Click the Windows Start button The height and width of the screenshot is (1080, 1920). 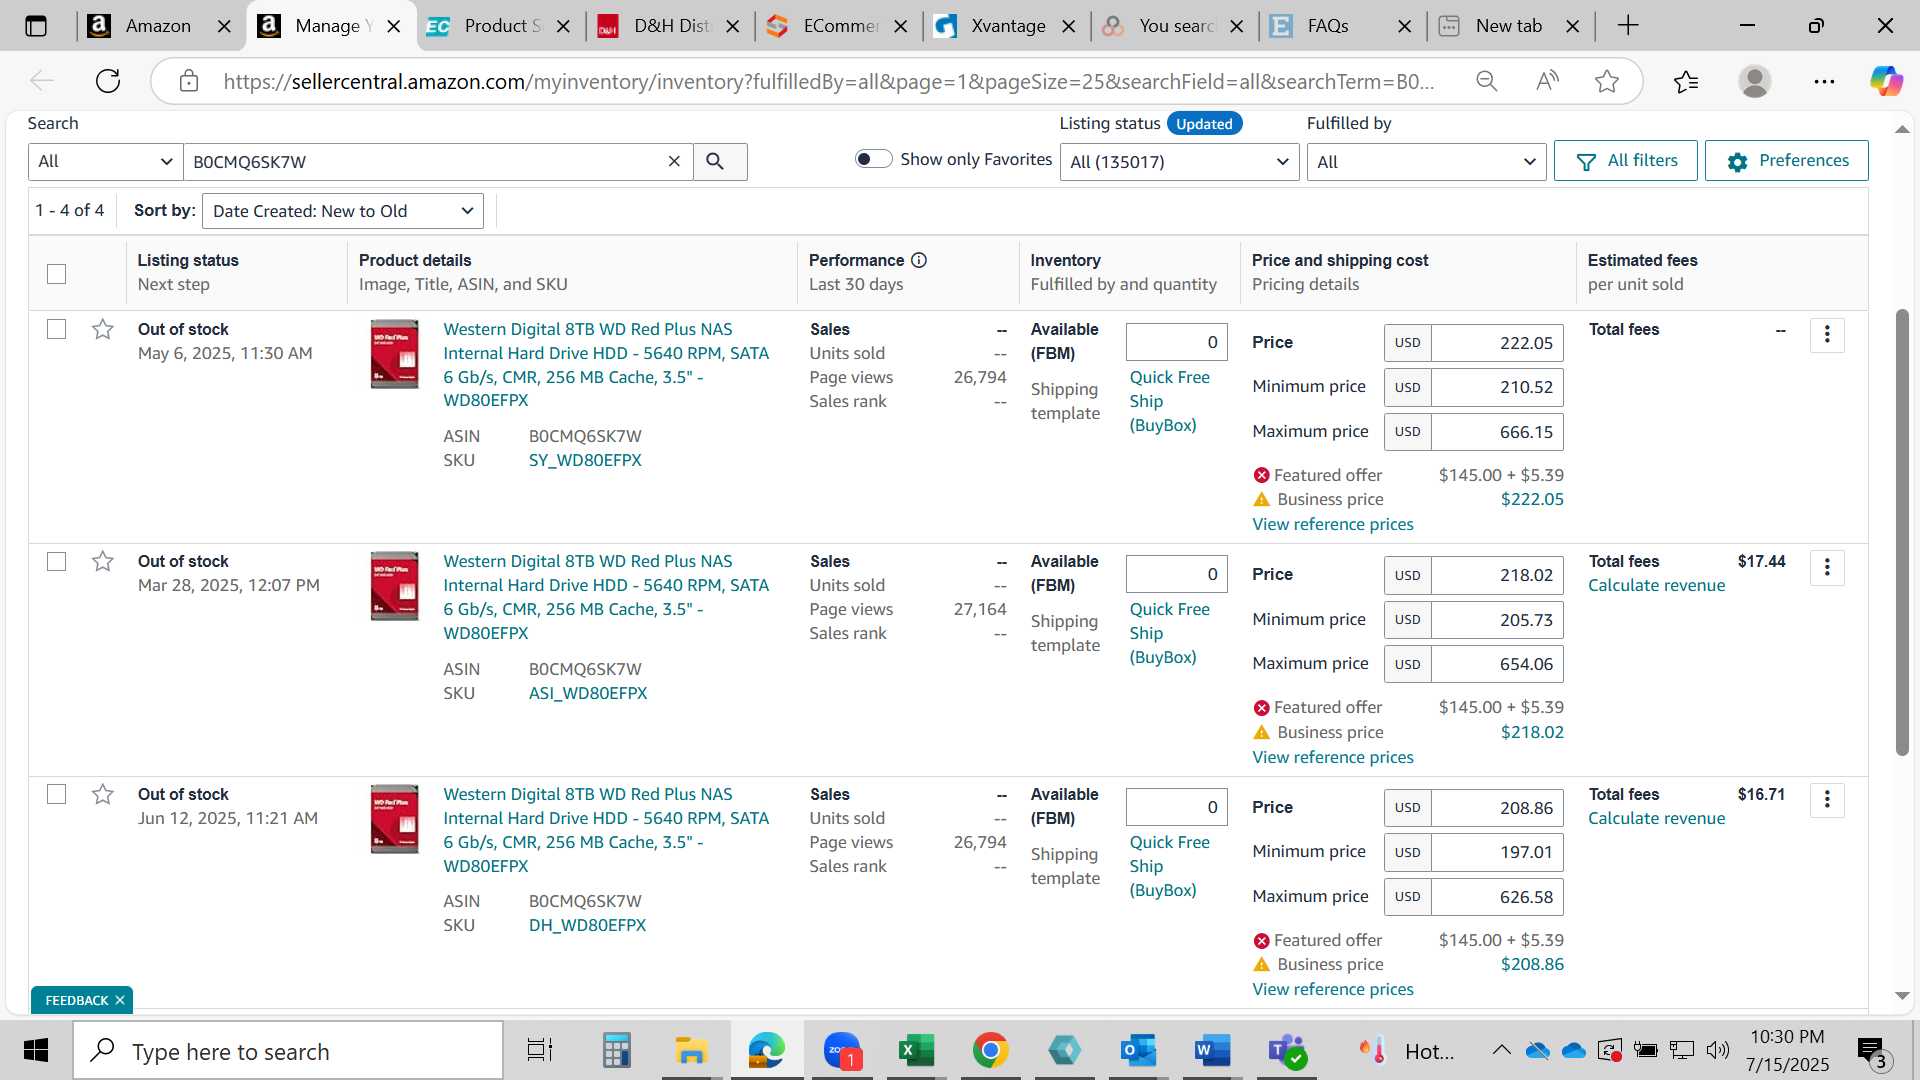pyautogui.click(x=36, y=1051)
